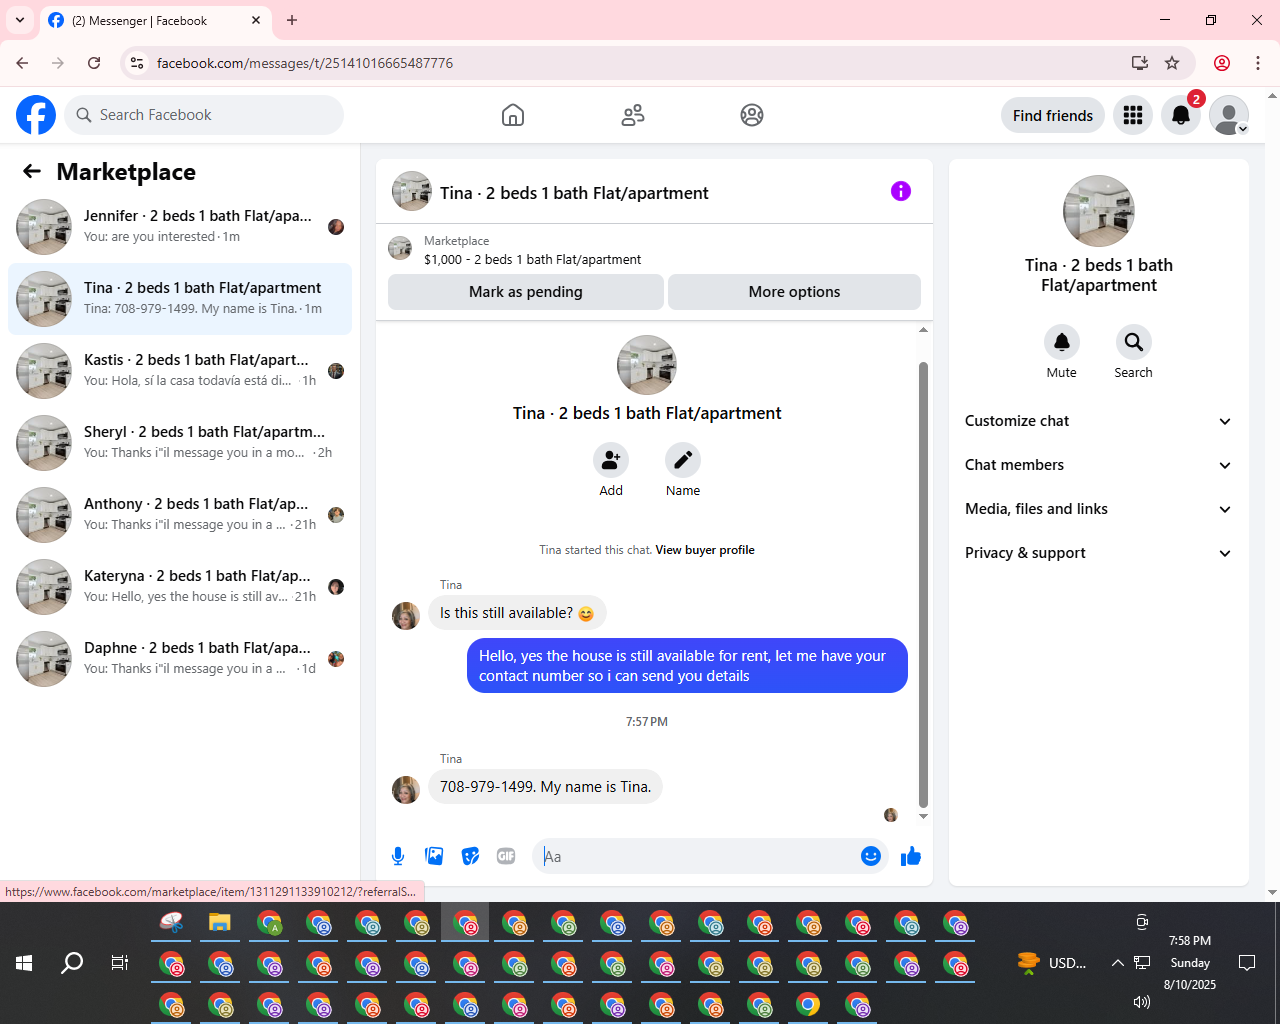Expand the Chat members section
Screen dimensions: 1280x1024
coord(1099,465)
